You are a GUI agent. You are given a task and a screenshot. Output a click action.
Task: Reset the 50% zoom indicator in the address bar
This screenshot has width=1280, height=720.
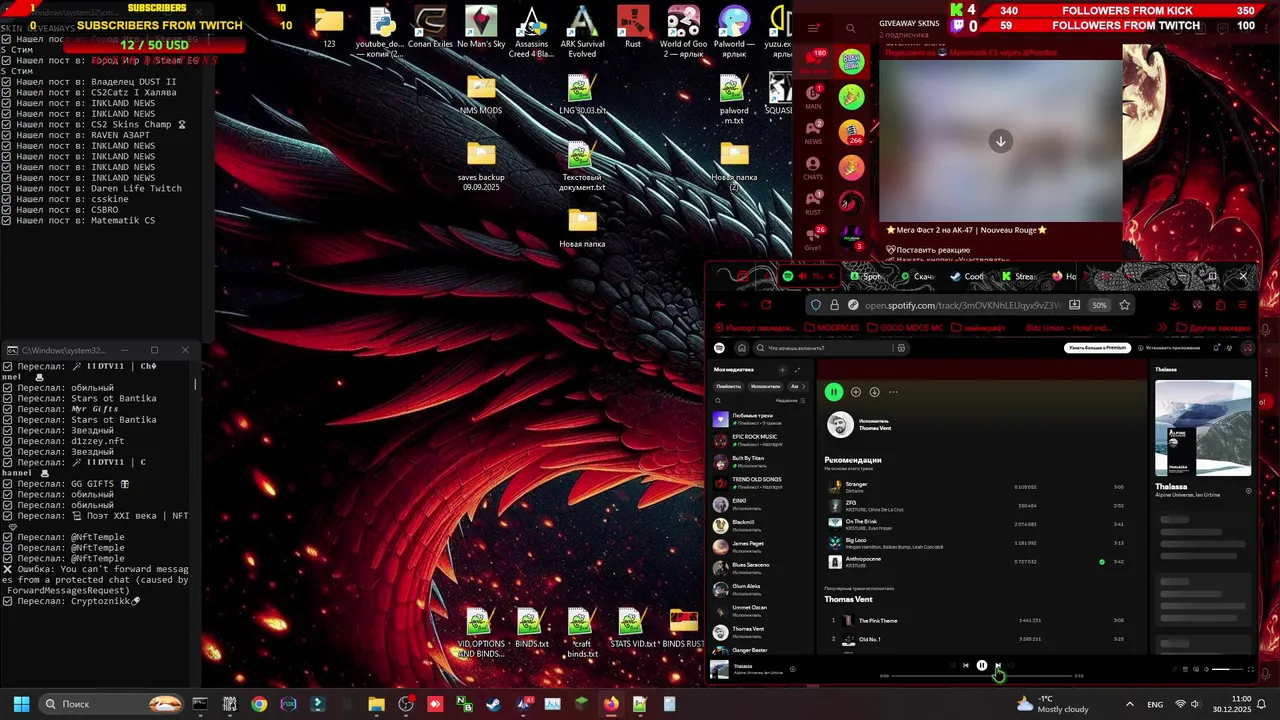(1099, 305)
